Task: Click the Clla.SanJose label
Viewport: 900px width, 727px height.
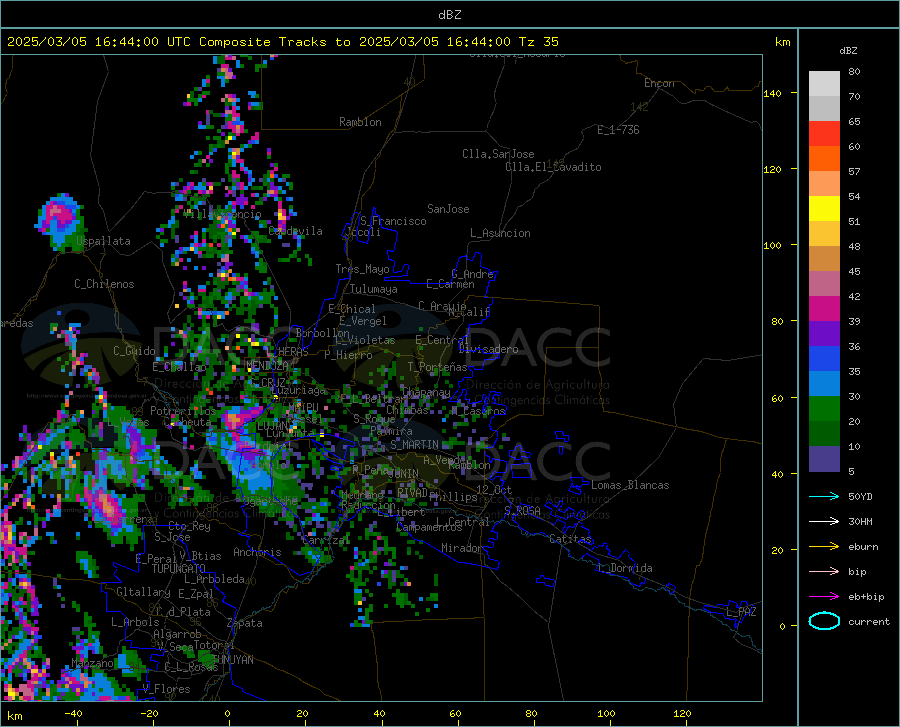Action: click(x=498, y=154)
